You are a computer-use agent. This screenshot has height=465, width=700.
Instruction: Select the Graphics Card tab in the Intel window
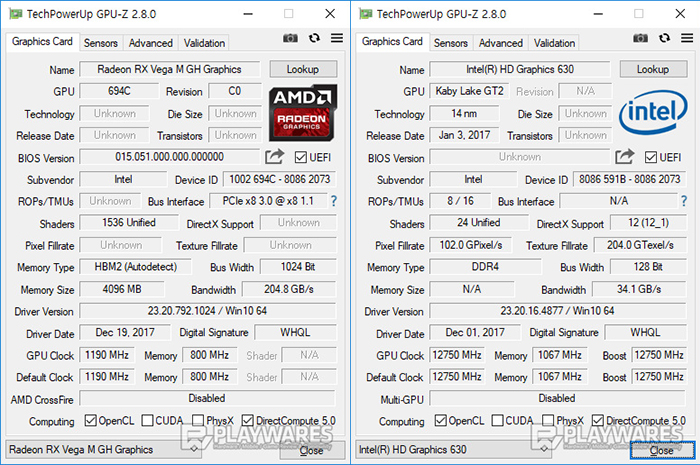click(392, 42)
